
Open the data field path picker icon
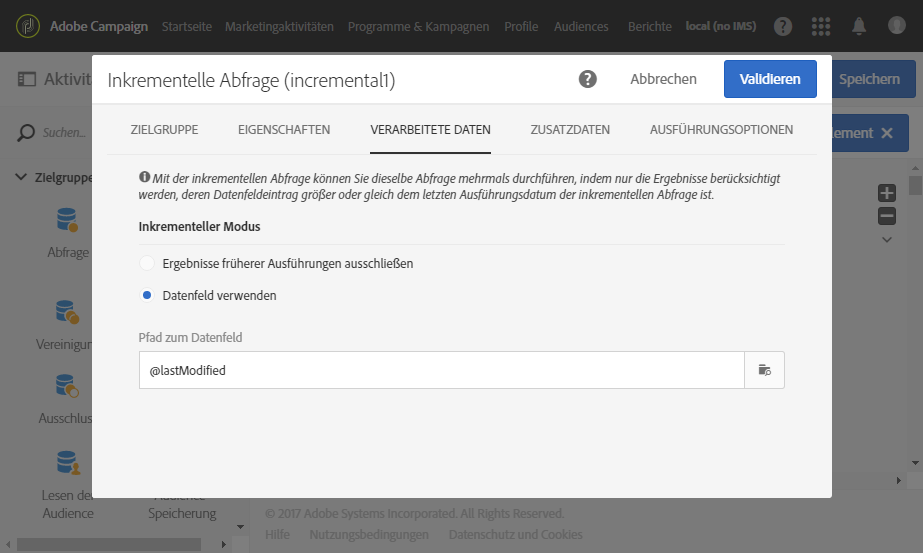[x=765, y=370]
